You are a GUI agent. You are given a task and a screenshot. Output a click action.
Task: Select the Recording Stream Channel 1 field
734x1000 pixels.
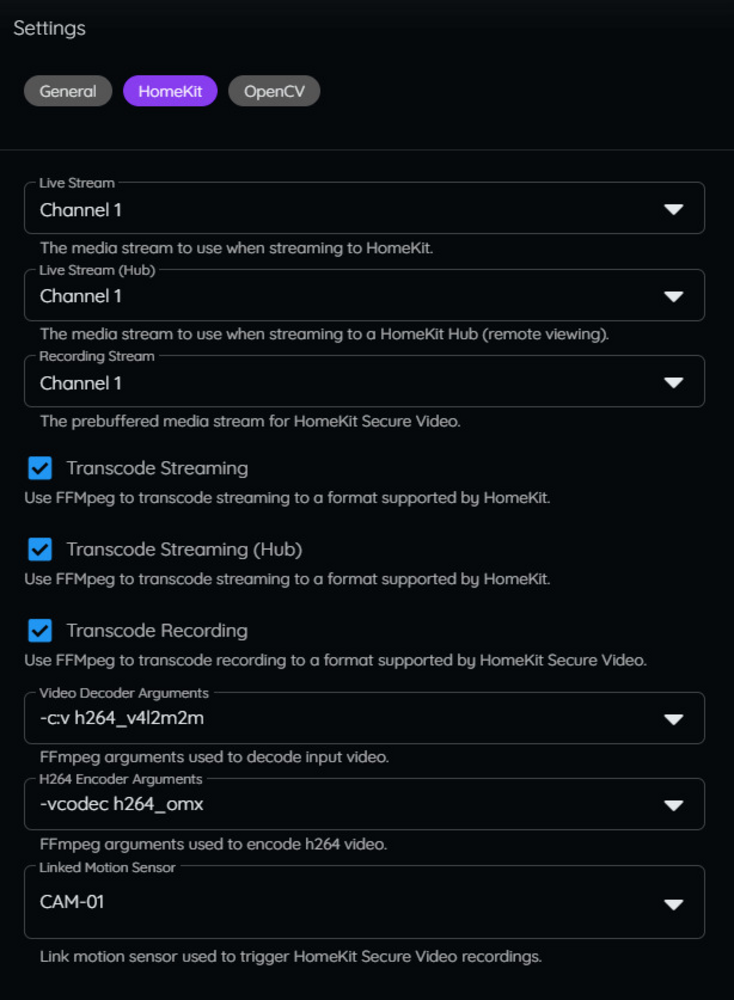[x=364, y=381]
